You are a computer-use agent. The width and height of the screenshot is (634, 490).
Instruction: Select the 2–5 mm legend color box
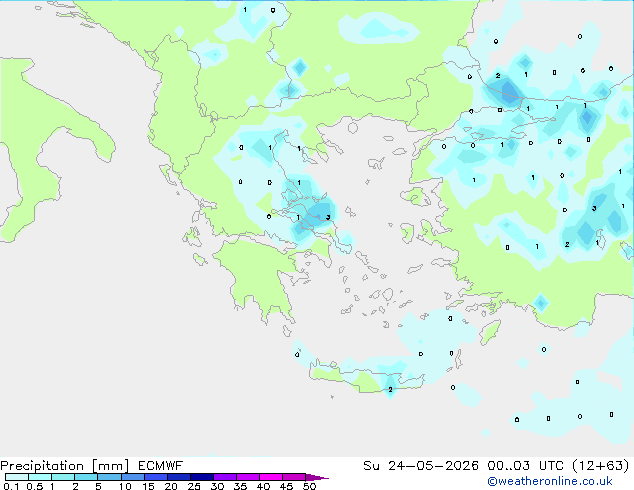pos(86,477)
